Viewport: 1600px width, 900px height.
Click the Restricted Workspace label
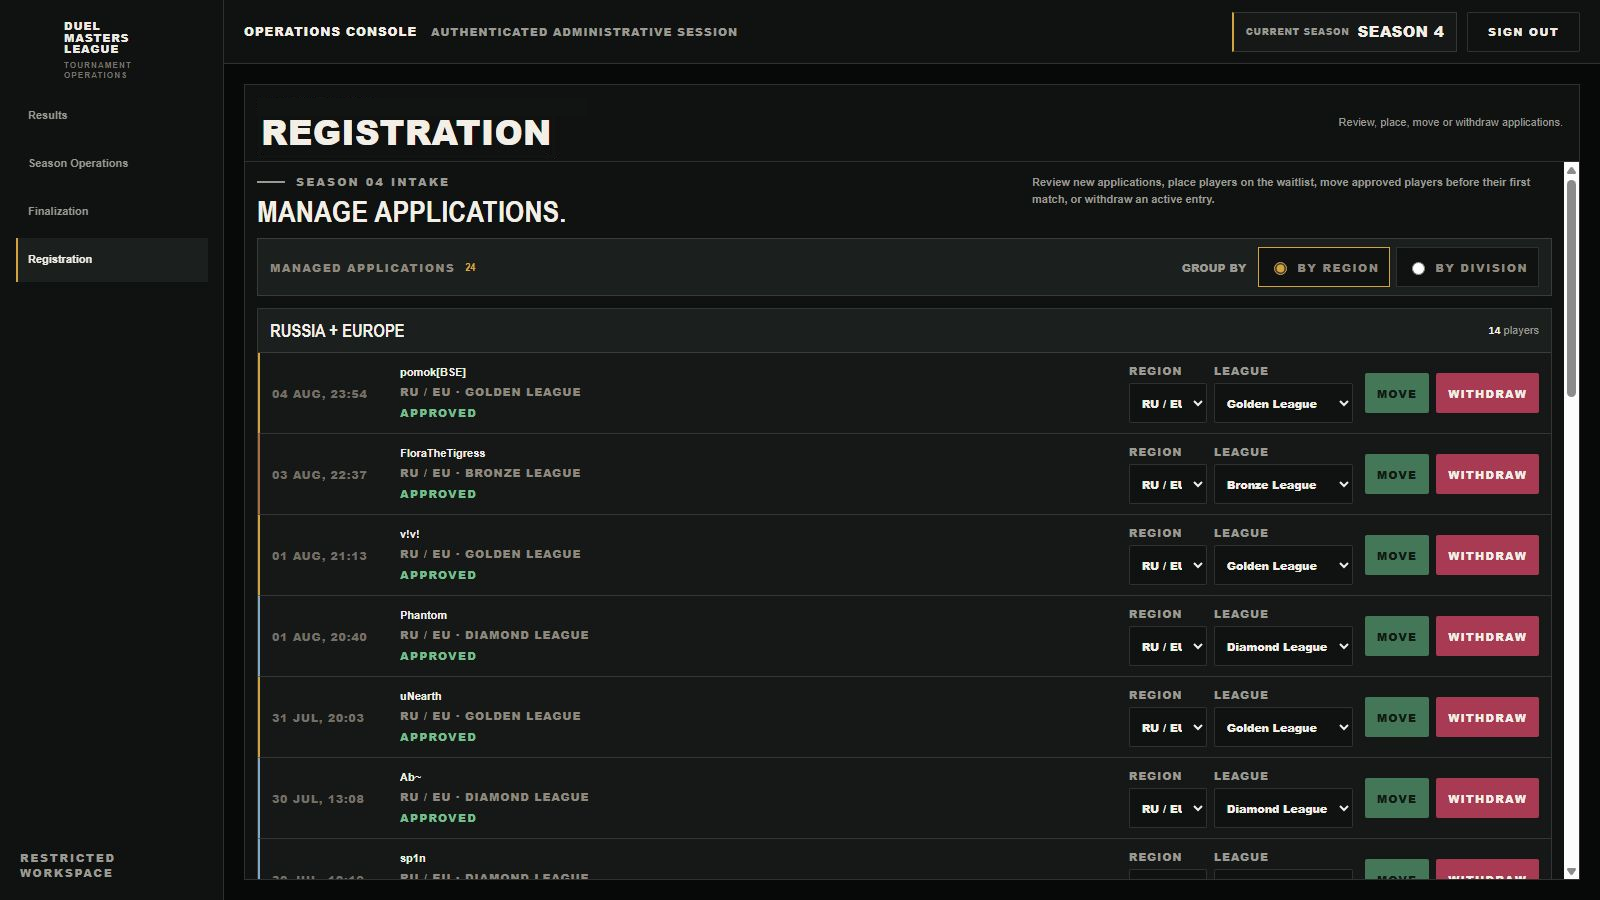coord(67,865)
